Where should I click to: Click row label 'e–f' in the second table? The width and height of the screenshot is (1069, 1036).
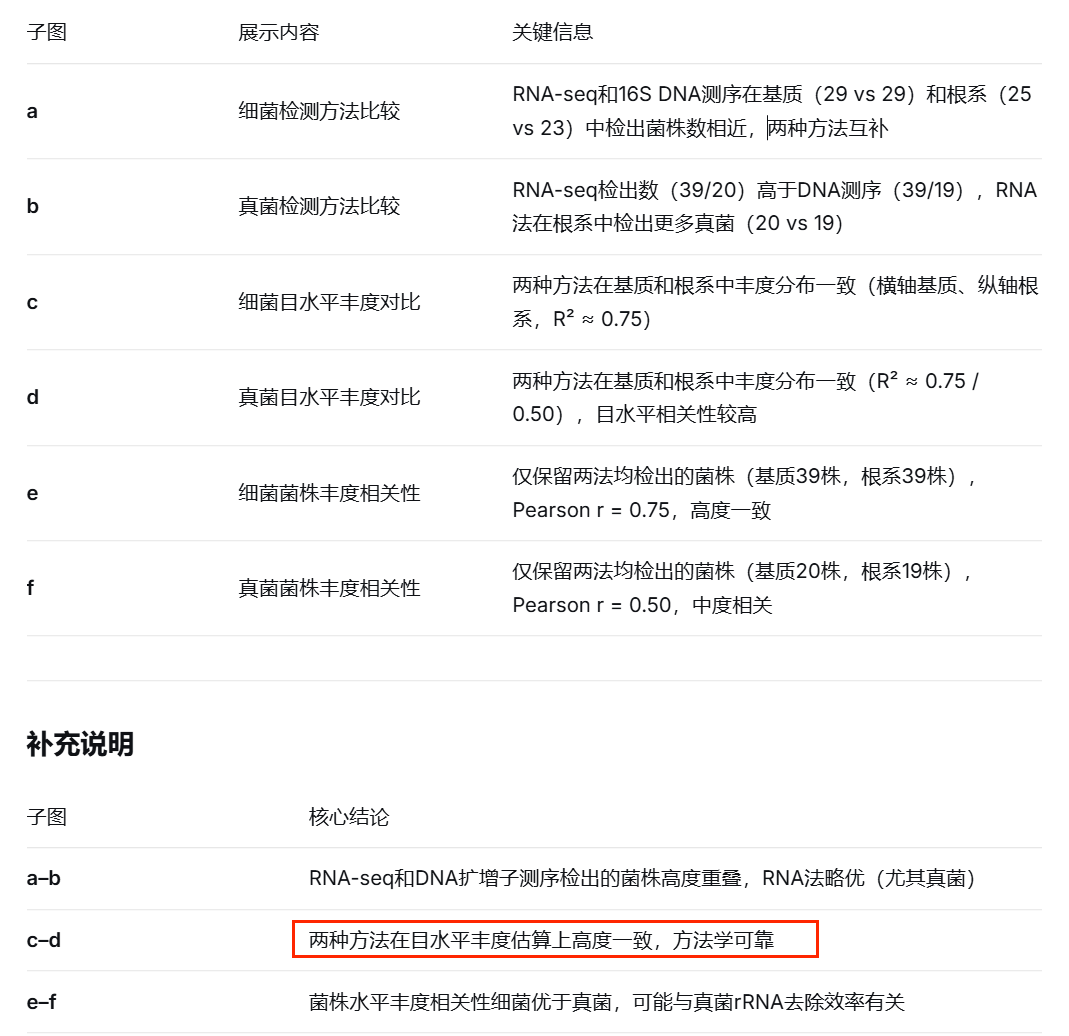(42, 1002)
